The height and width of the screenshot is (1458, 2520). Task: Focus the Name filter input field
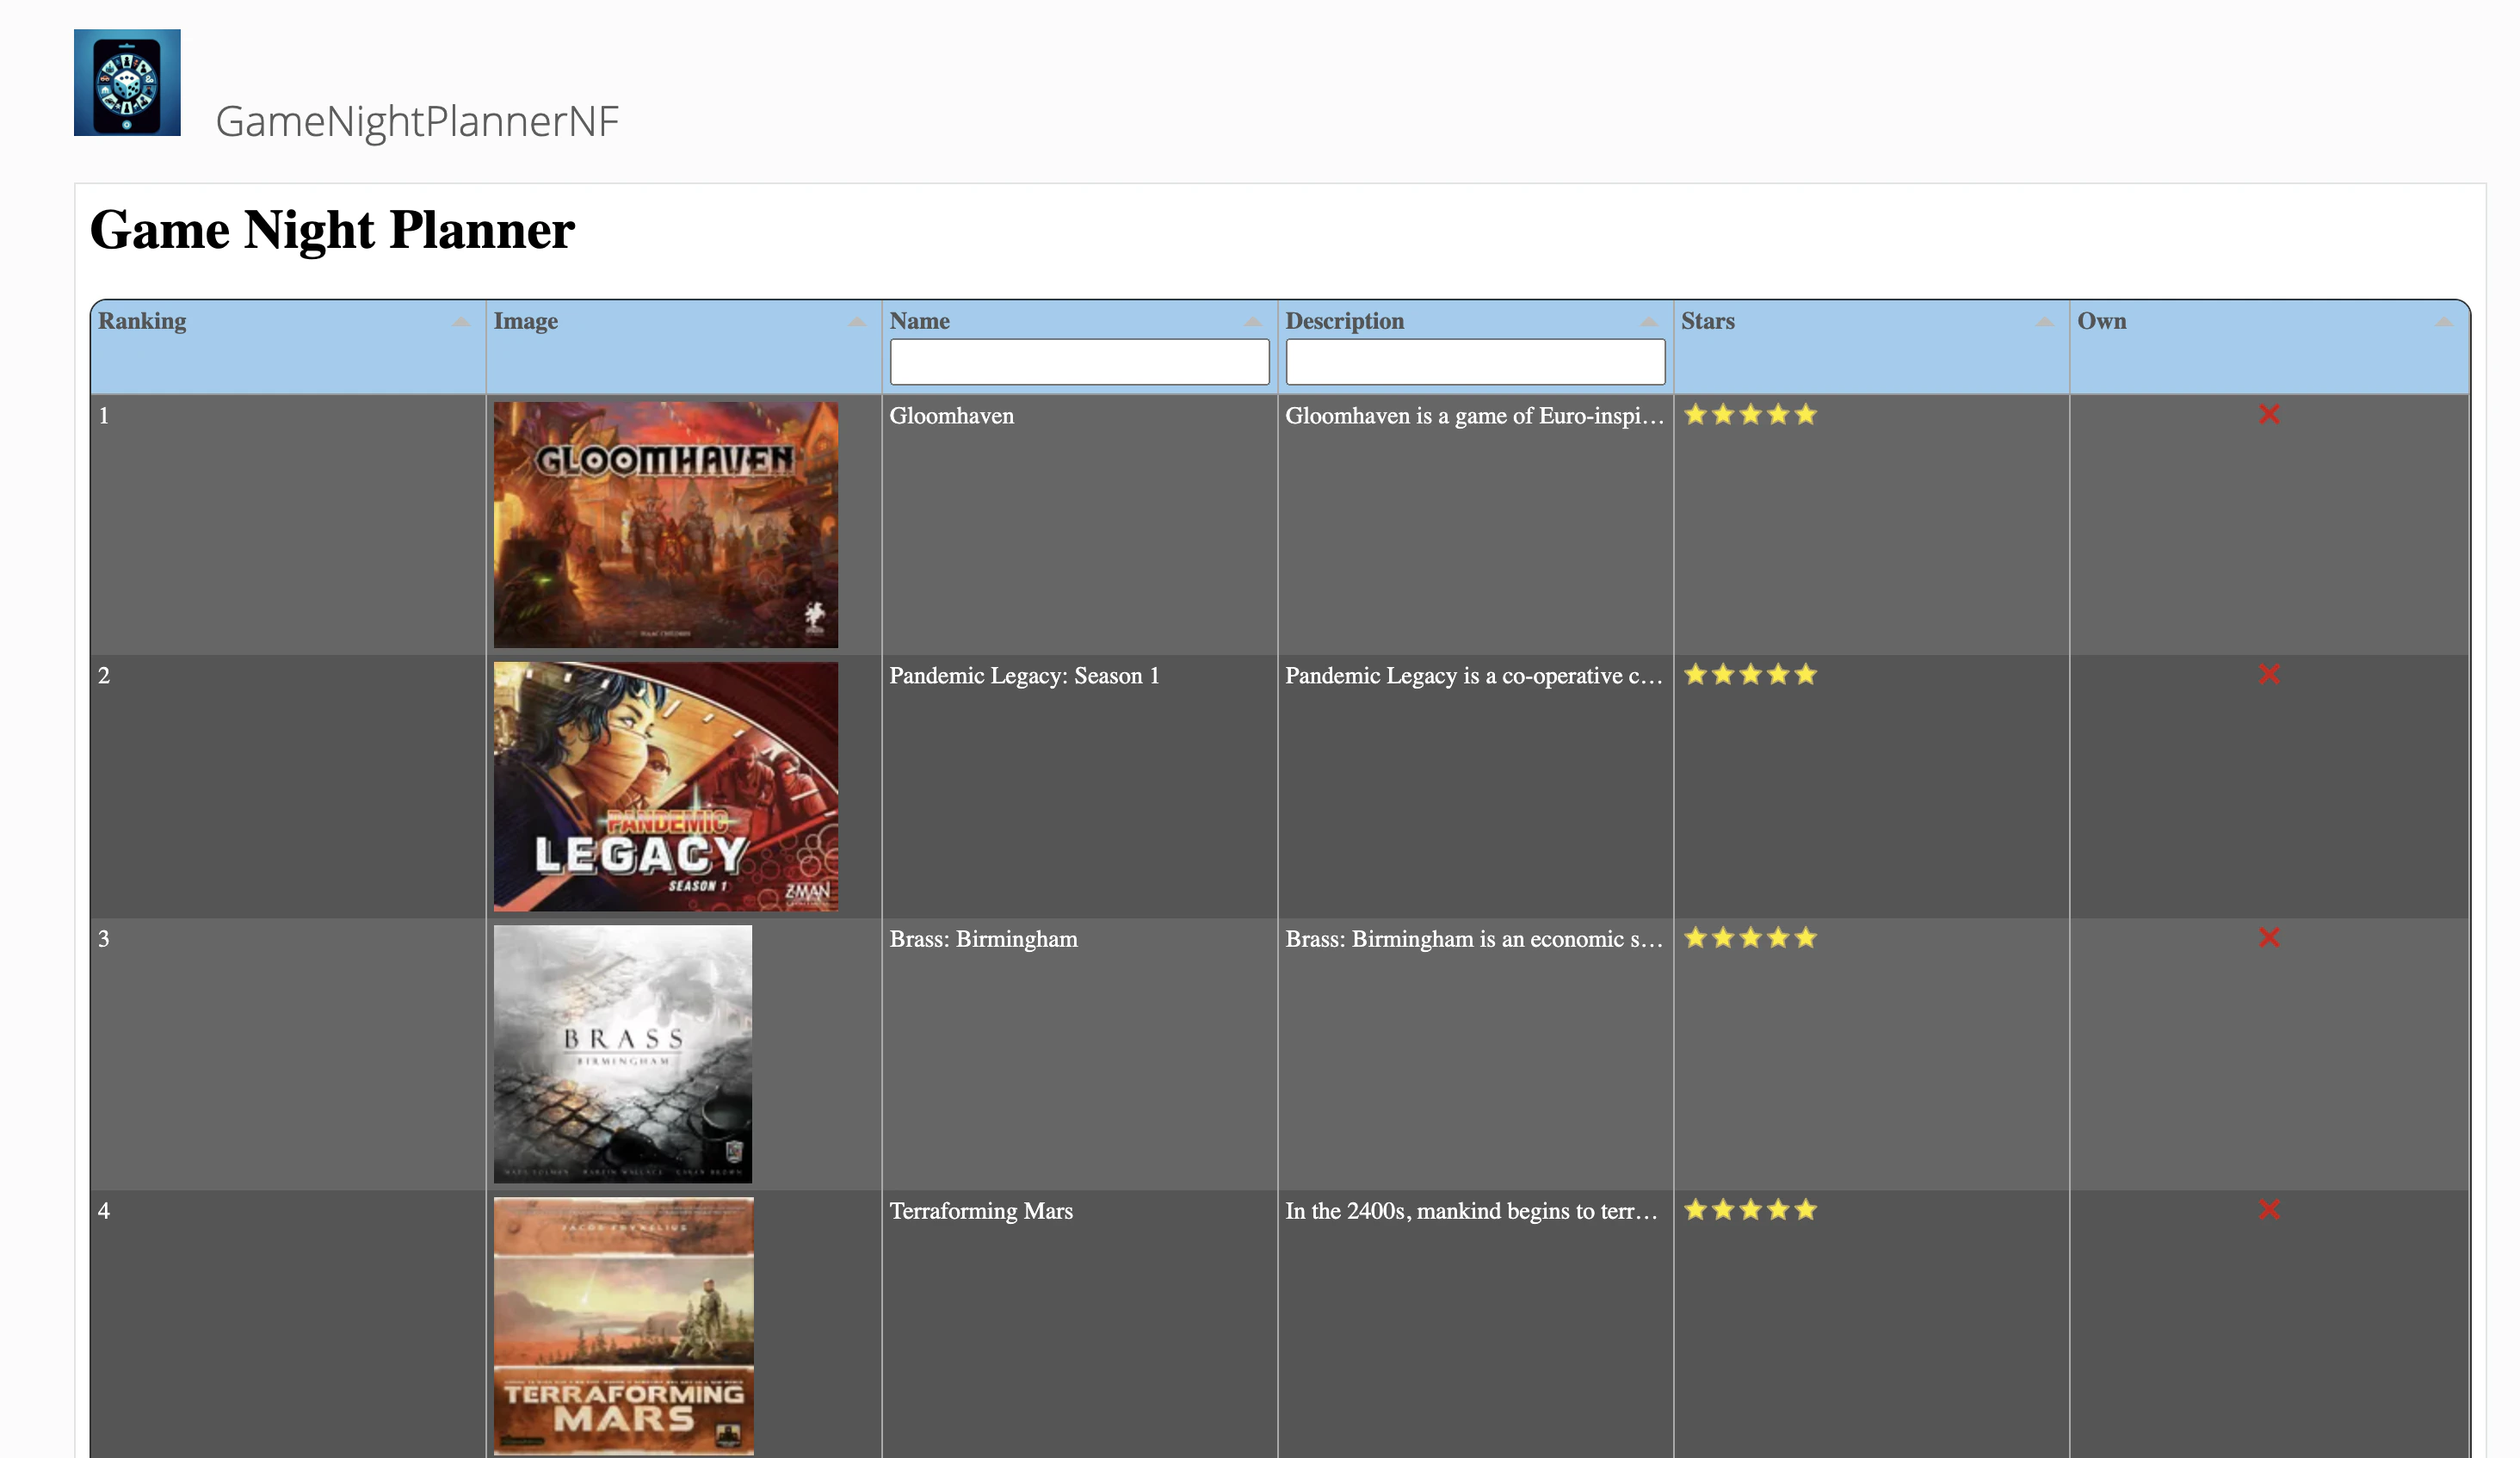click(x=1080, y=362)
